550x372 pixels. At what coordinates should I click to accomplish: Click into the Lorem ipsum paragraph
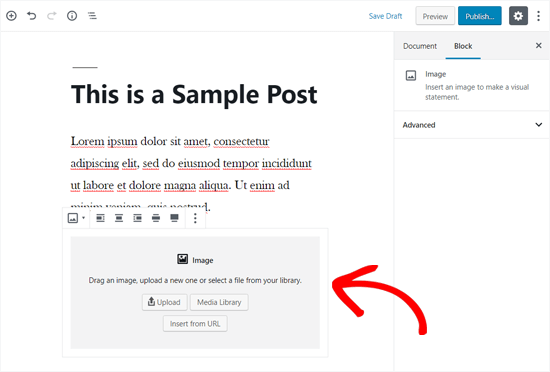(x=191, y=174)
